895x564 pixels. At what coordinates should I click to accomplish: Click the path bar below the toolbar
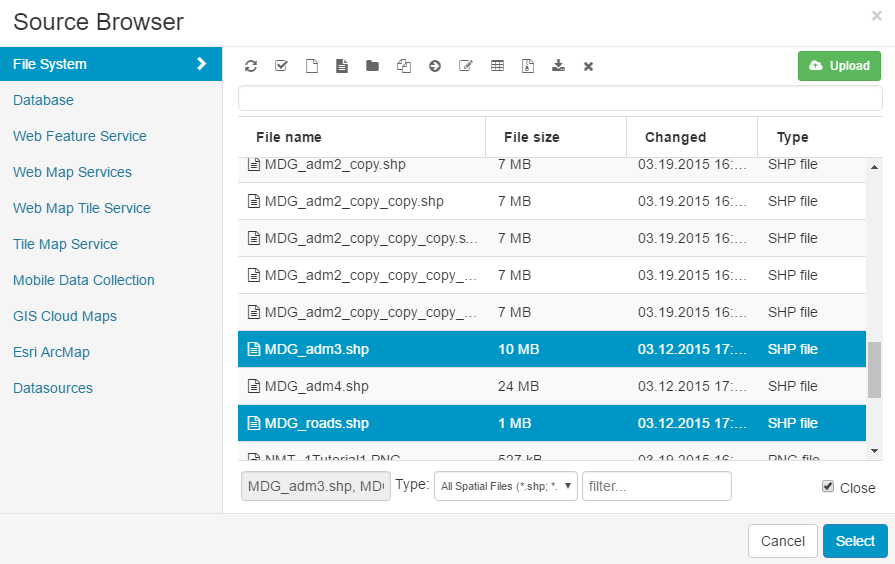point(560,98)
